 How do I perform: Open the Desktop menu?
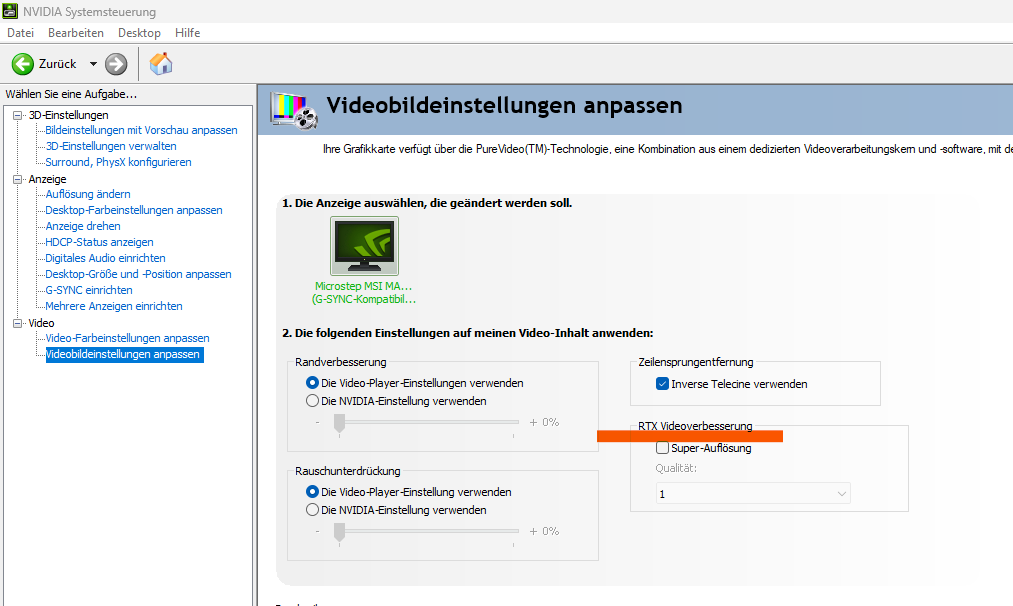[x=139, y=33]
